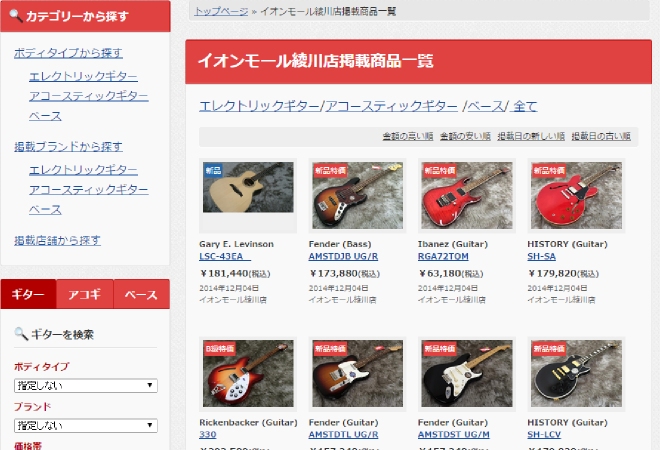Image resolution: width=660 pixels, height=450 pixels.
Task: Select the ギター search tab
Action: click(28, 294)
